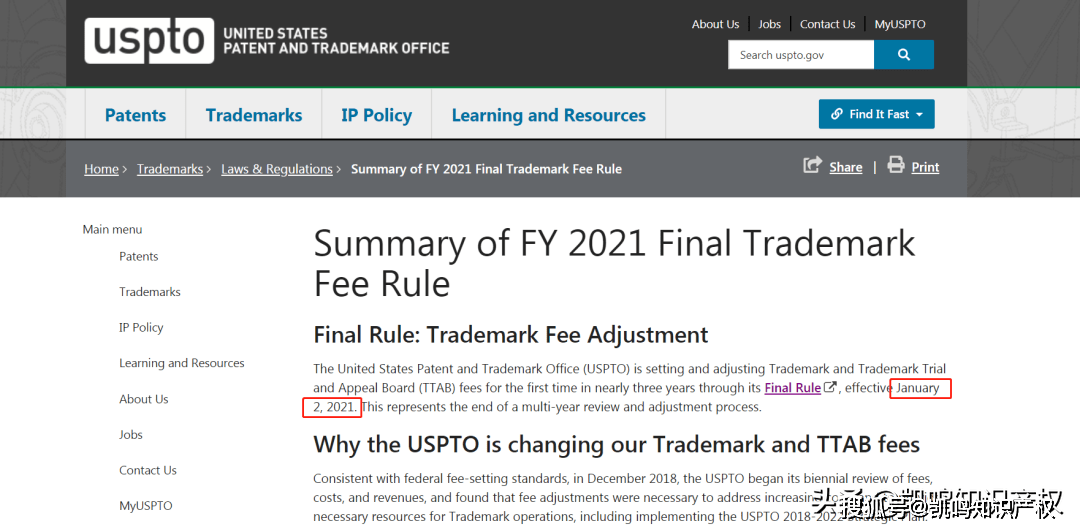Open Learning and Resources navigation tab
The image size is (1080, 532).
548,115
